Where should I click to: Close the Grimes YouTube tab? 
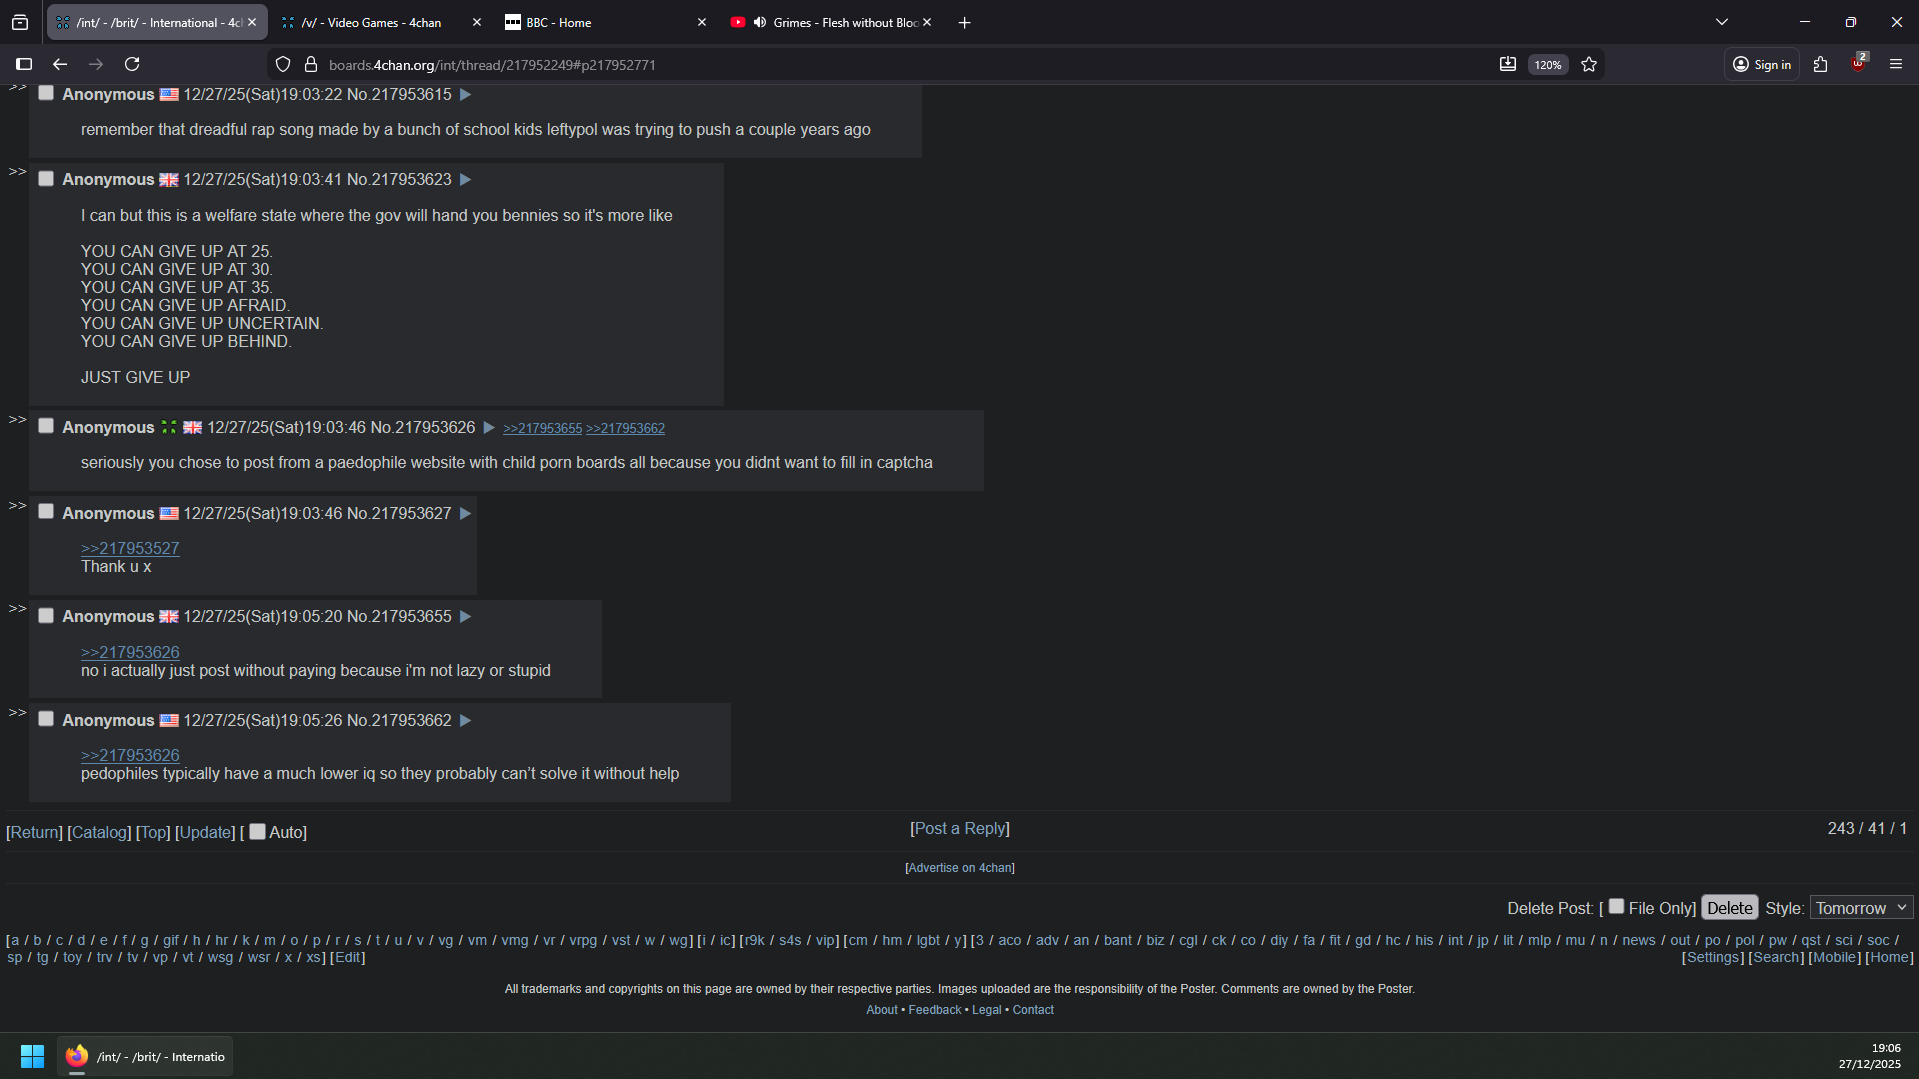927,22
